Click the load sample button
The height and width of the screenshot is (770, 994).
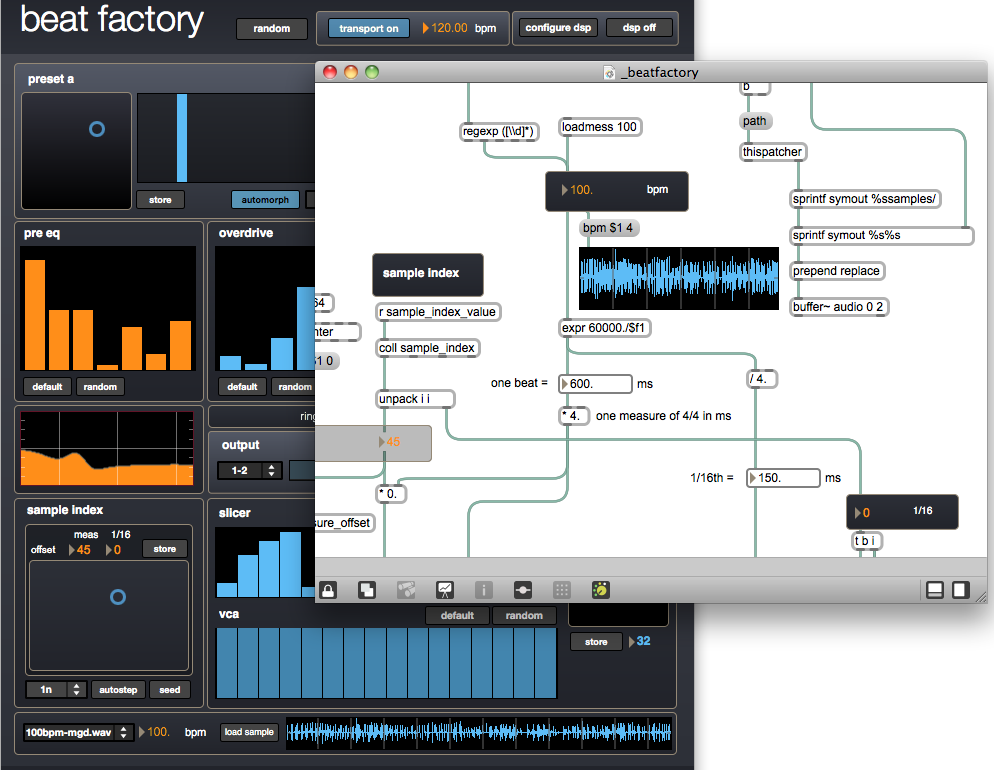[x=249, y=732]
